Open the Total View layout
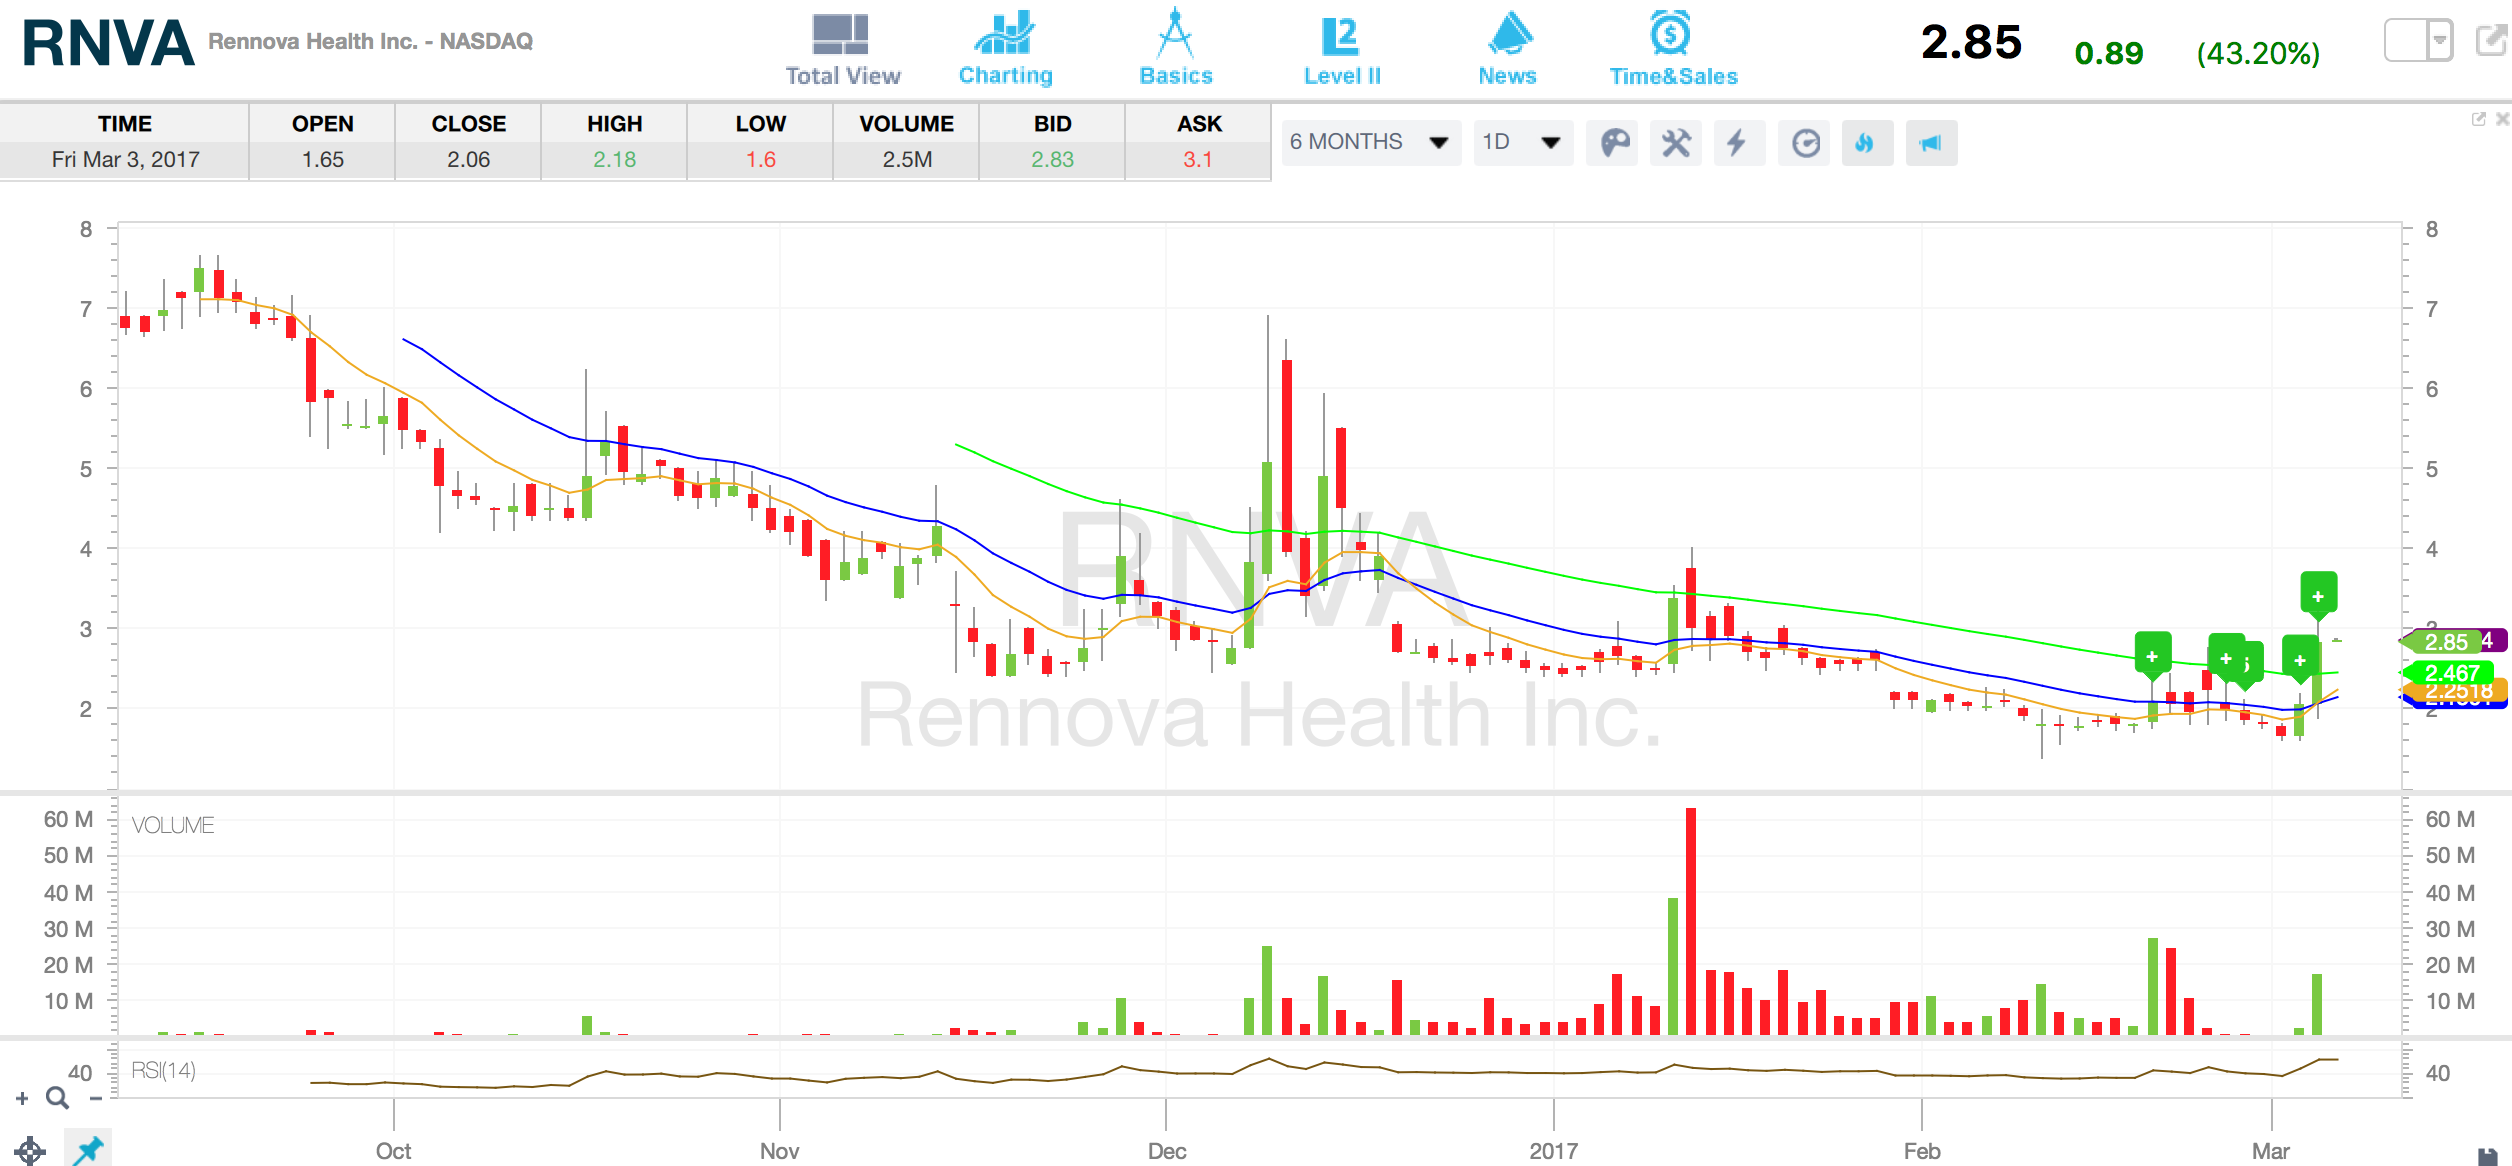 pyautogui.click(x=842, y=49)
